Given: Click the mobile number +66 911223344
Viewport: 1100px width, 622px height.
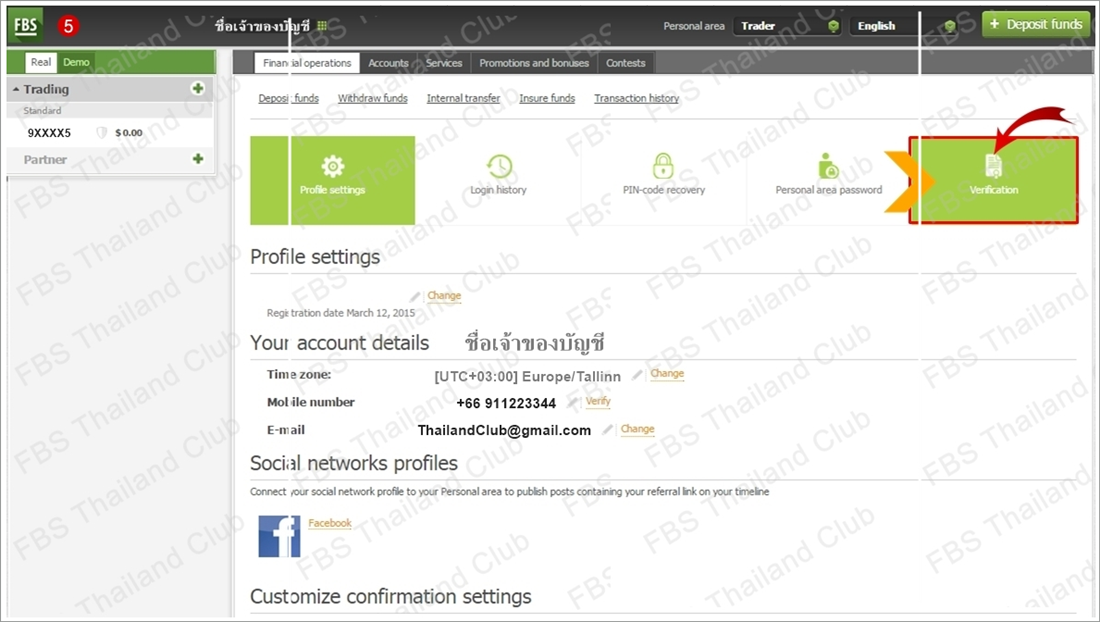Looking at the screenshot, I should [506, 403].
